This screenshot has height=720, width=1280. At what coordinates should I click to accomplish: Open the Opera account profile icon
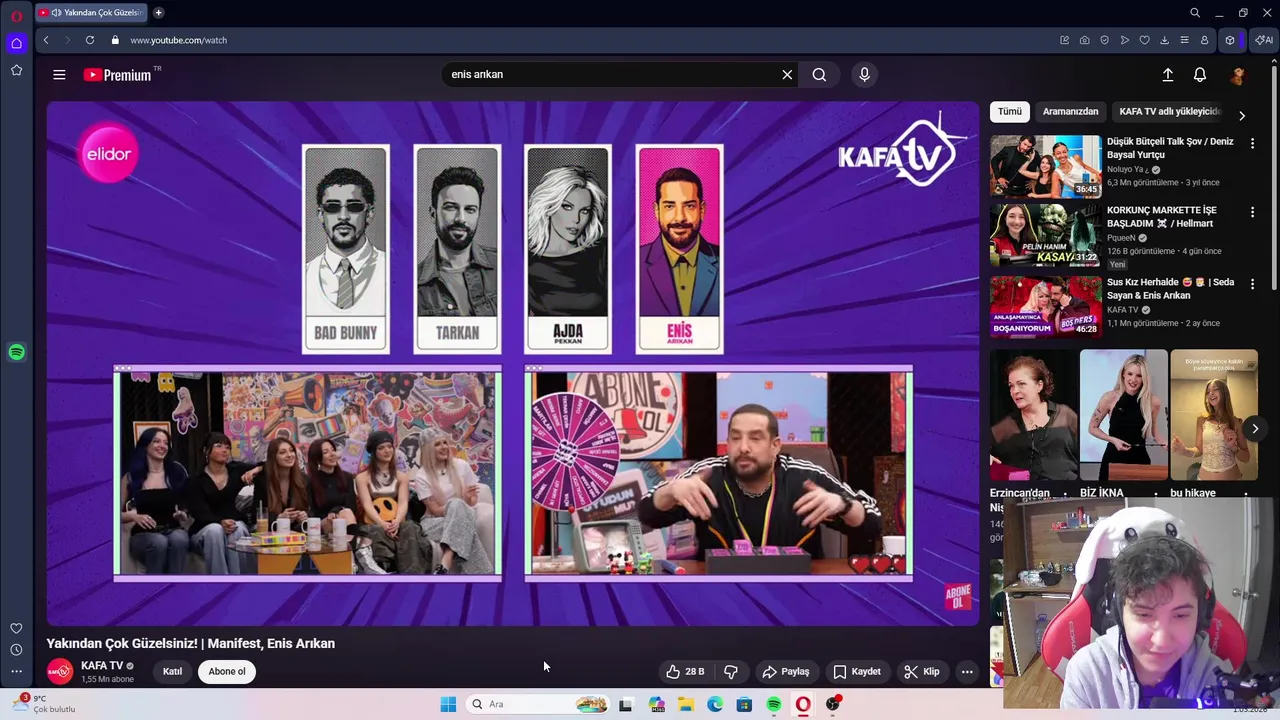pos(1205,40)
